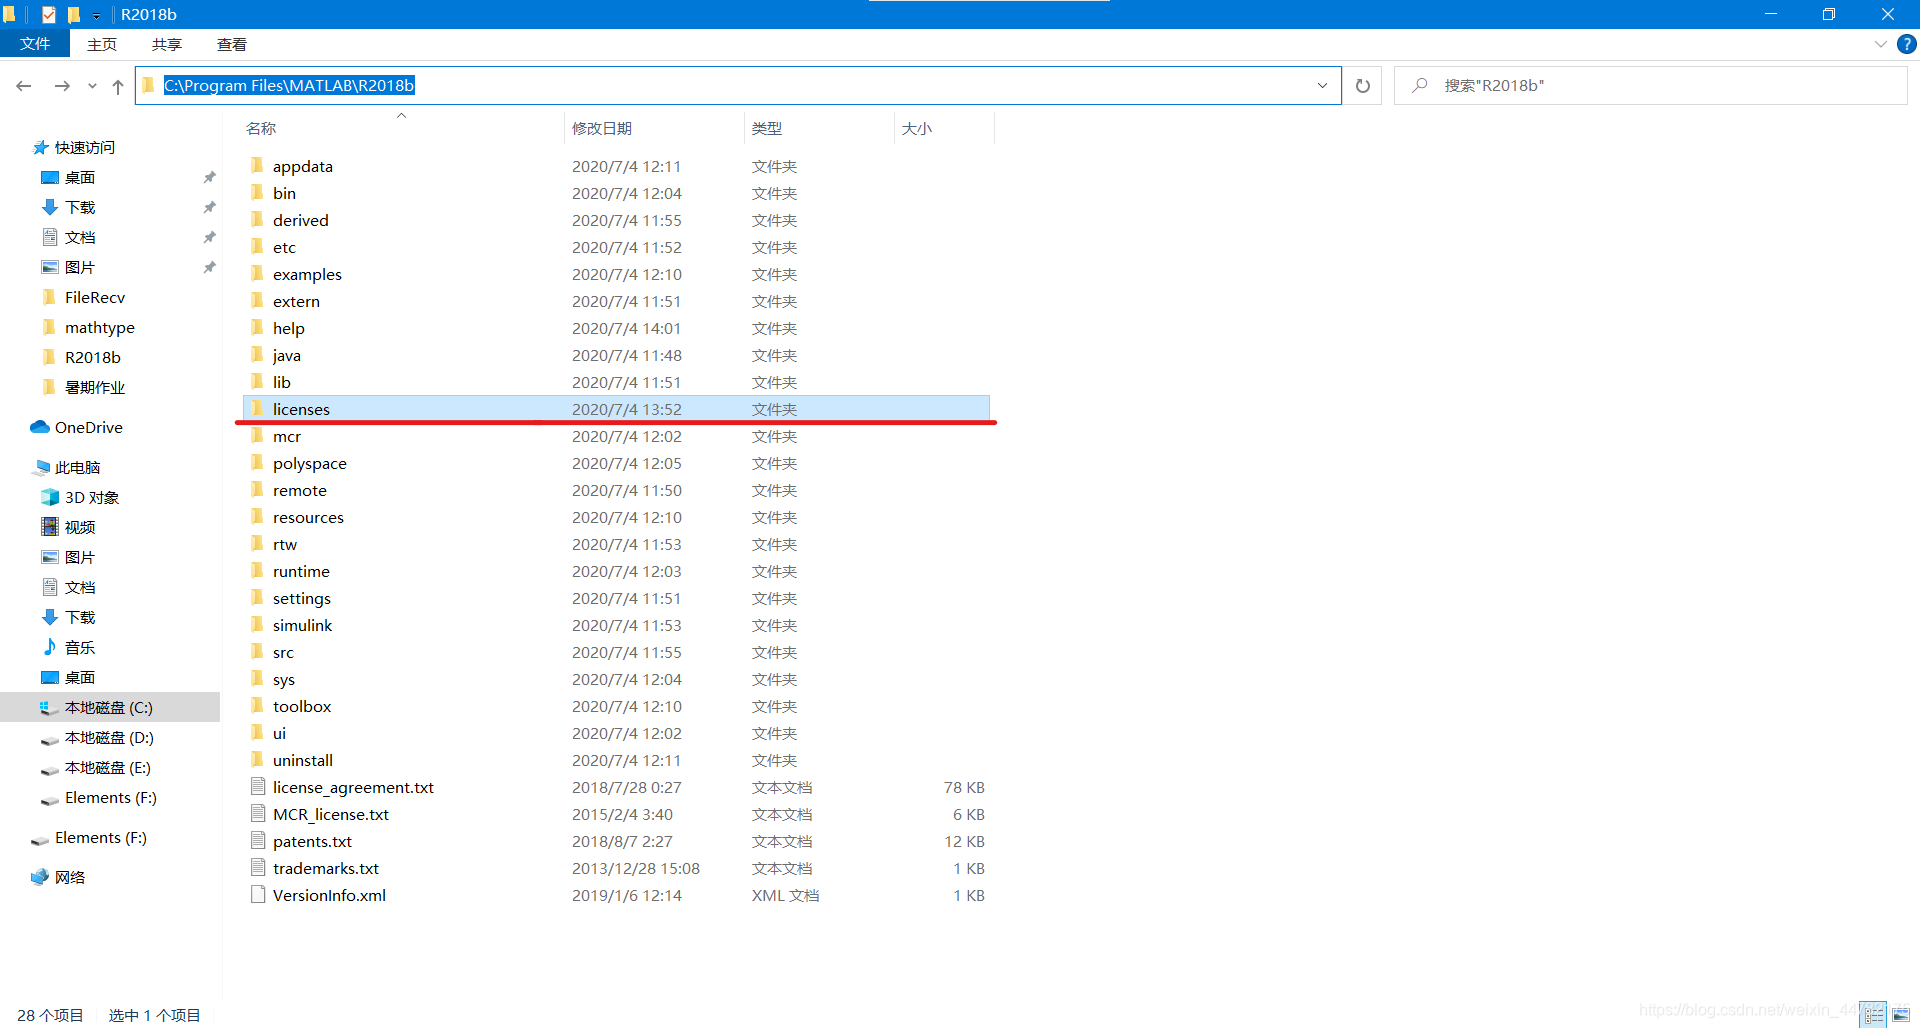Select the uninstall folder name
Image resolution: width=1920 pixels, height=1028 pixels.
[x=303, y=761]
